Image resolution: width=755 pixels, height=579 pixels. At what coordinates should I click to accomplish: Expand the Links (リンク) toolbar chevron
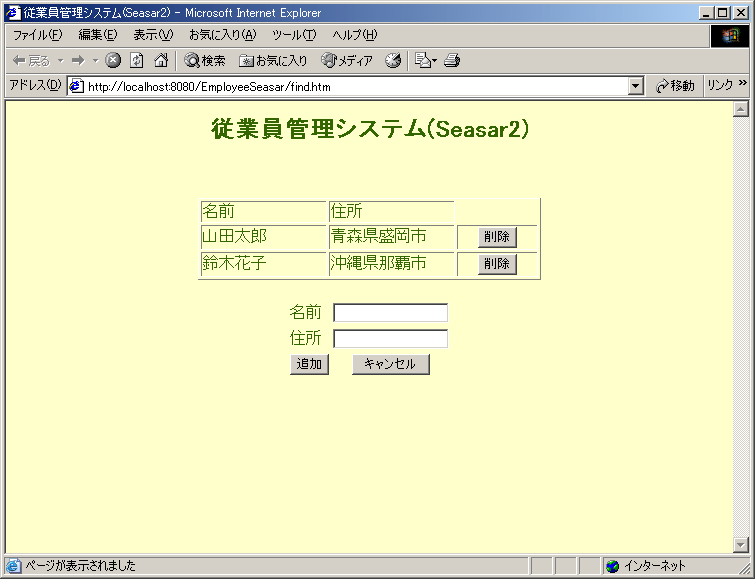(x=743, y=86)
